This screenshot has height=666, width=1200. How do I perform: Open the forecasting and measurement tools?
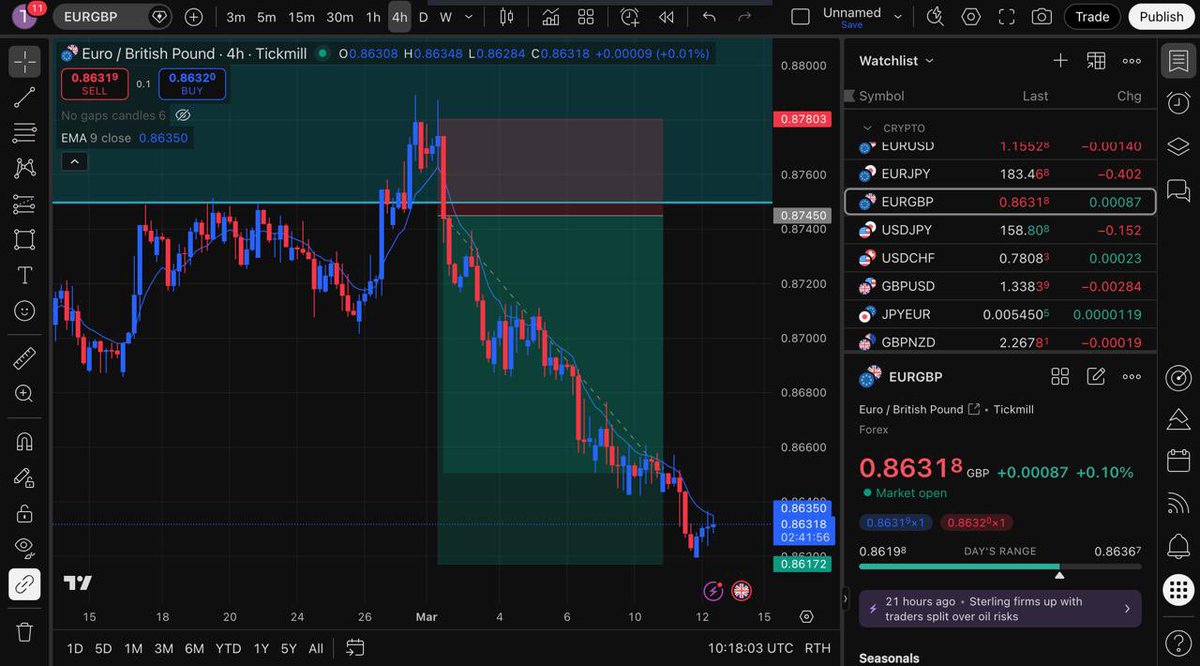tap(25, 204)
